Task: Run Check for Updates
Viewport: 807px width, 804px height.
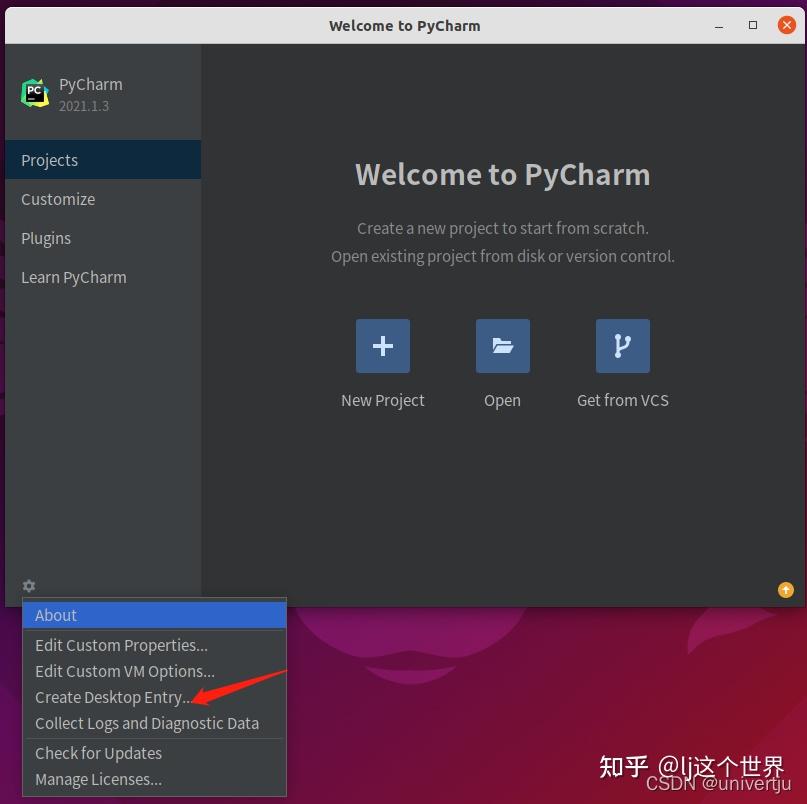Action: [98, 753]
